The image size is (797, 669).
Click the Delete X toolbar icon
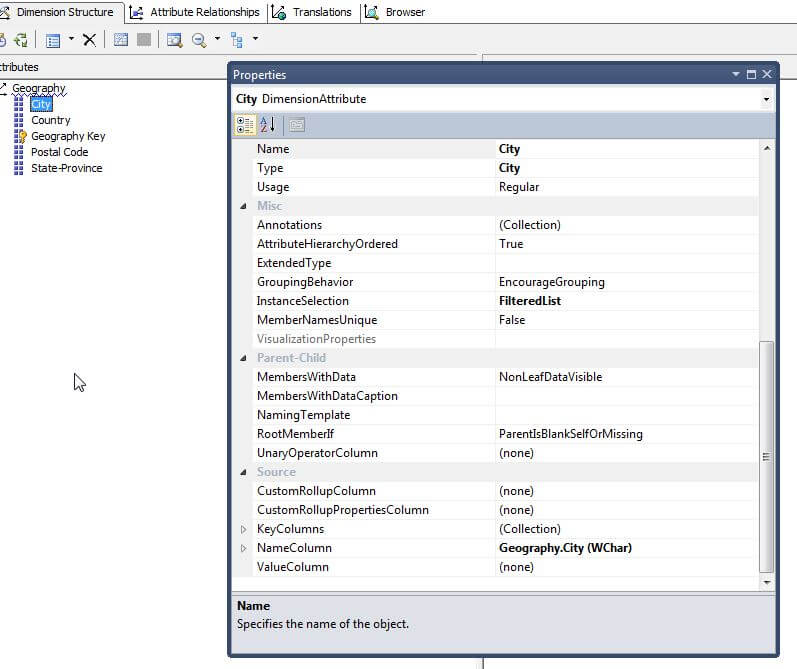click(89, 40)
